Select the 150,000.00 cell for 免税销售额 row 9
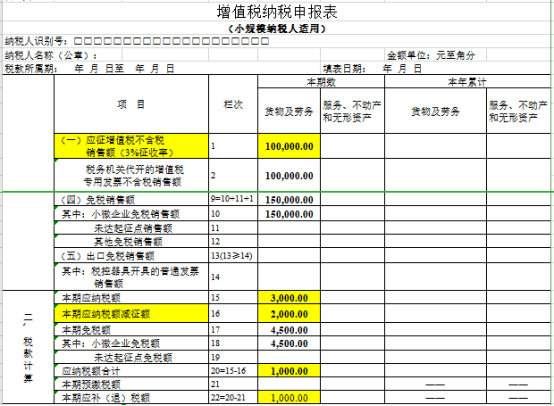 point(289,200)
